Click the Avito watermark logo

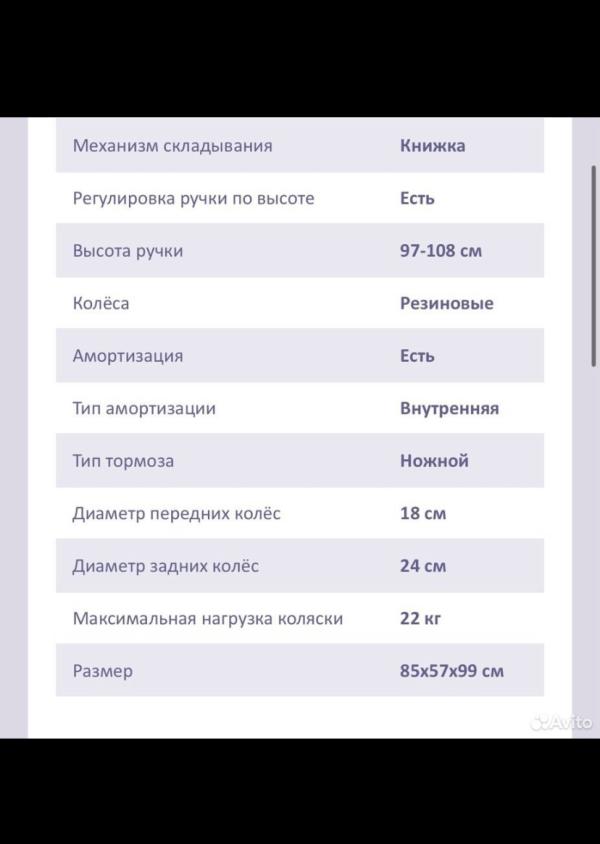[561, 722]
